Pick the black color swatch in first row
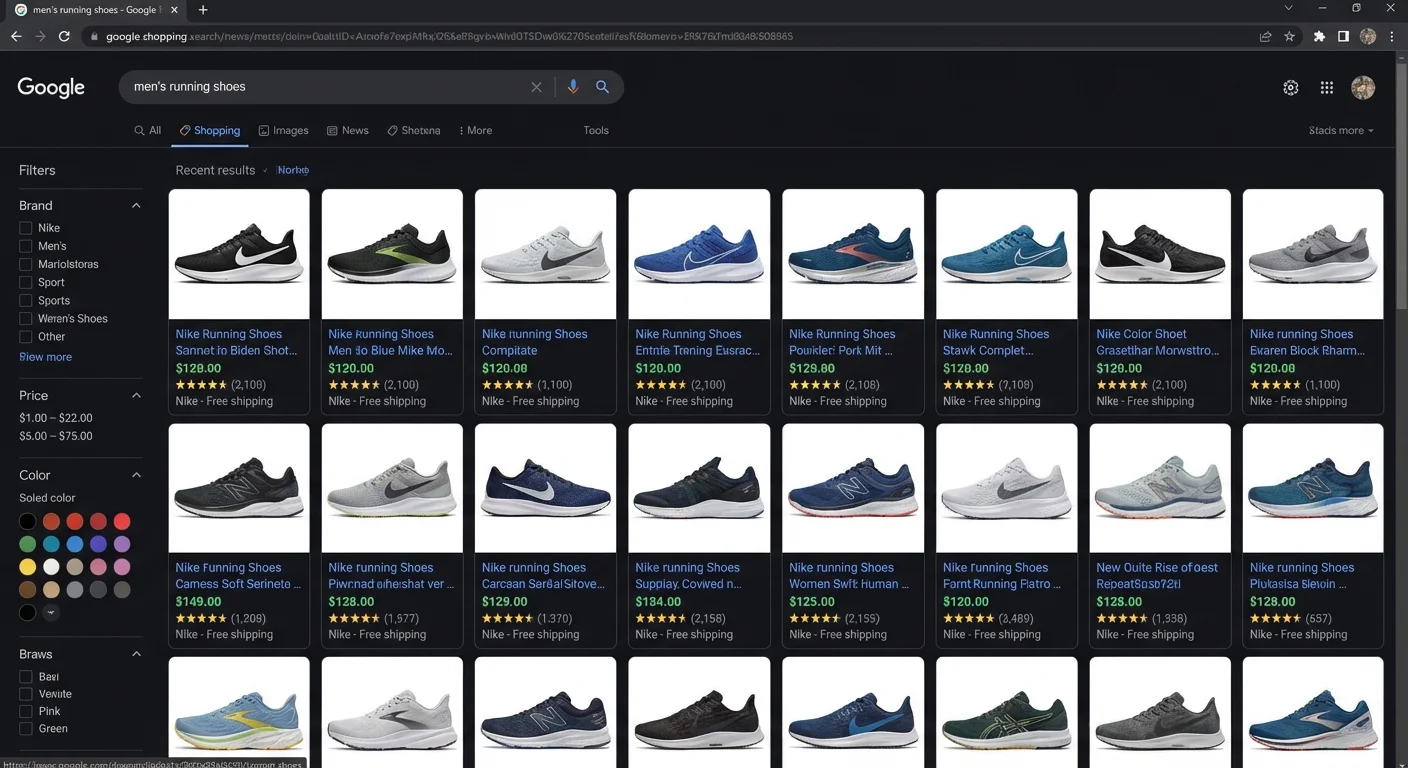 coord(28,521)
